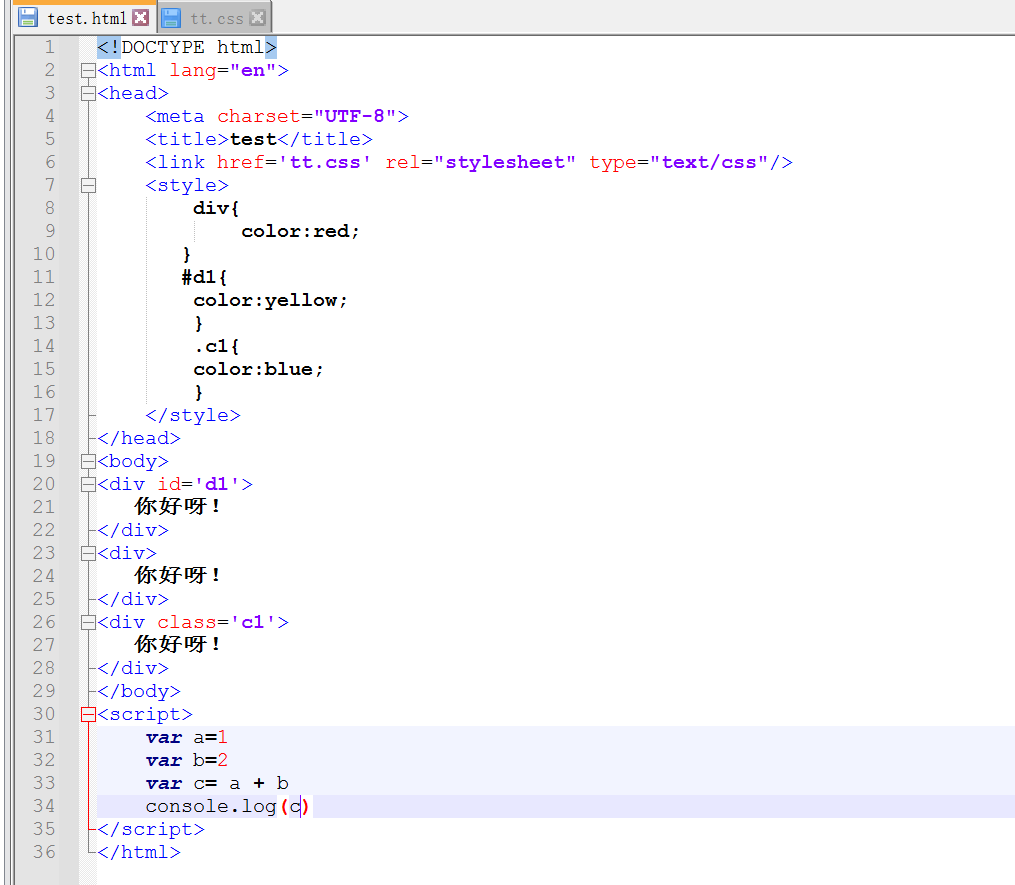Viewport: 1015px width, 885px height.
Task: Collapse the script block fold on line 30
Action: pos(89,714)
